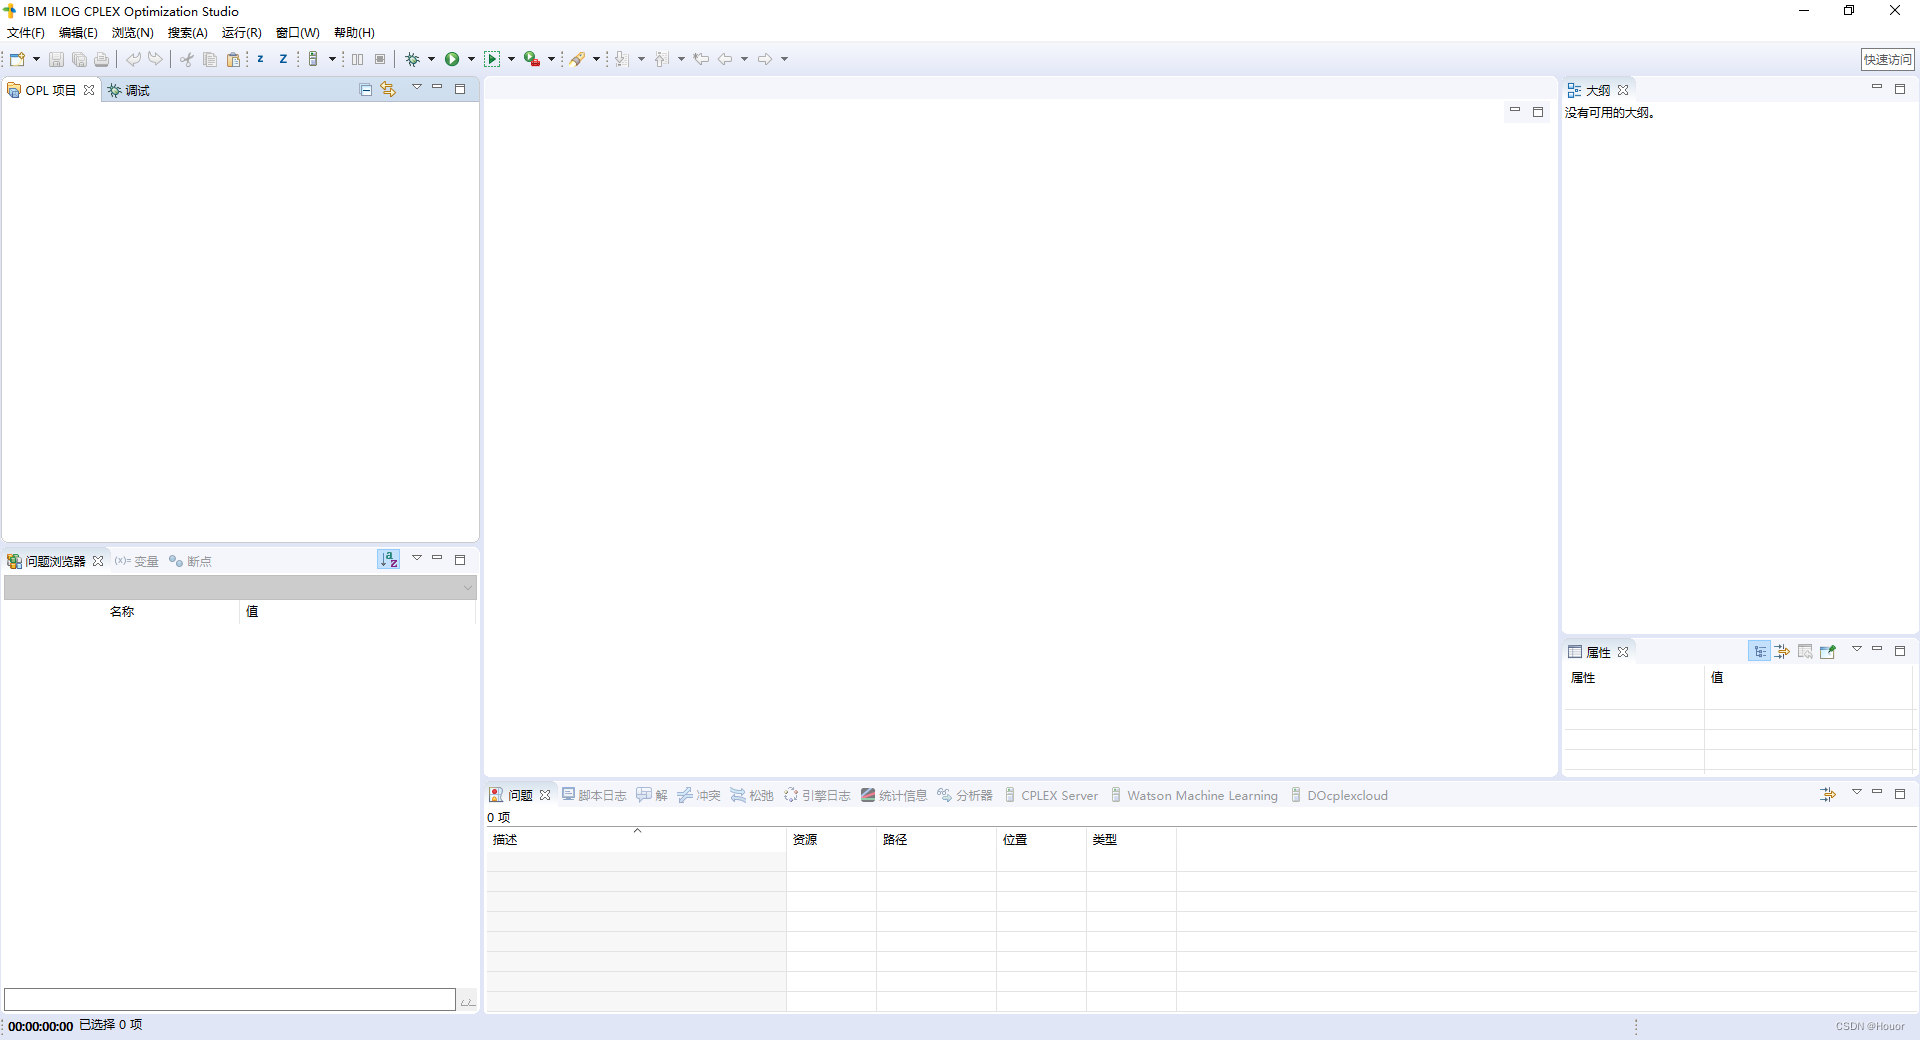The width and height of the screenshot is (1920, 1040).
Task: Click the Print toolbar icon
Action: tap(101, 59)
